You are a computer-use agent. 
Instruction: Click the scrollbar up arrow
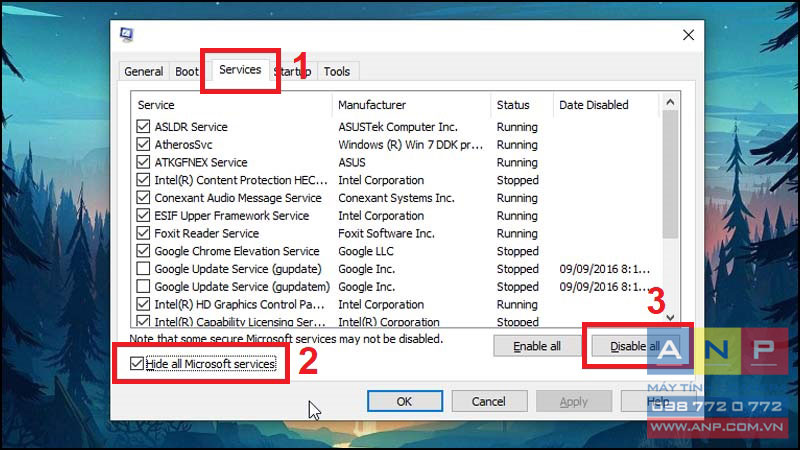coord(670,102)
